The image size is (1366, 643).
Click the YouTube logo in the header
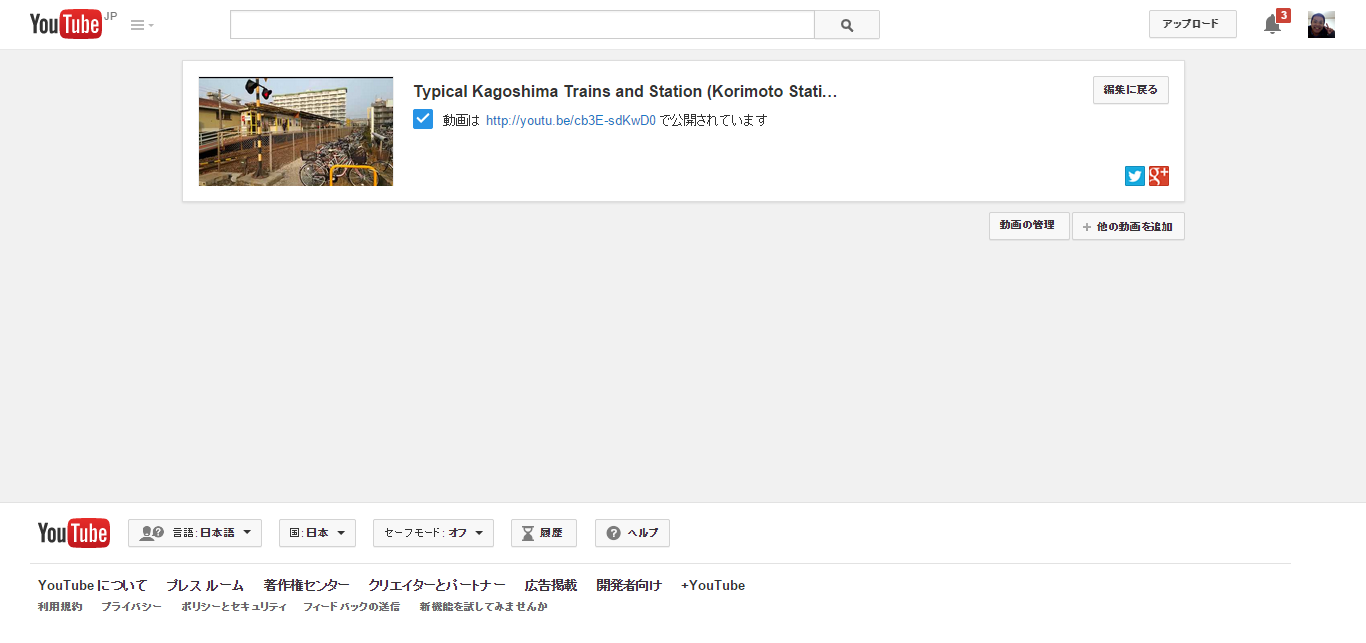point(66,24)
